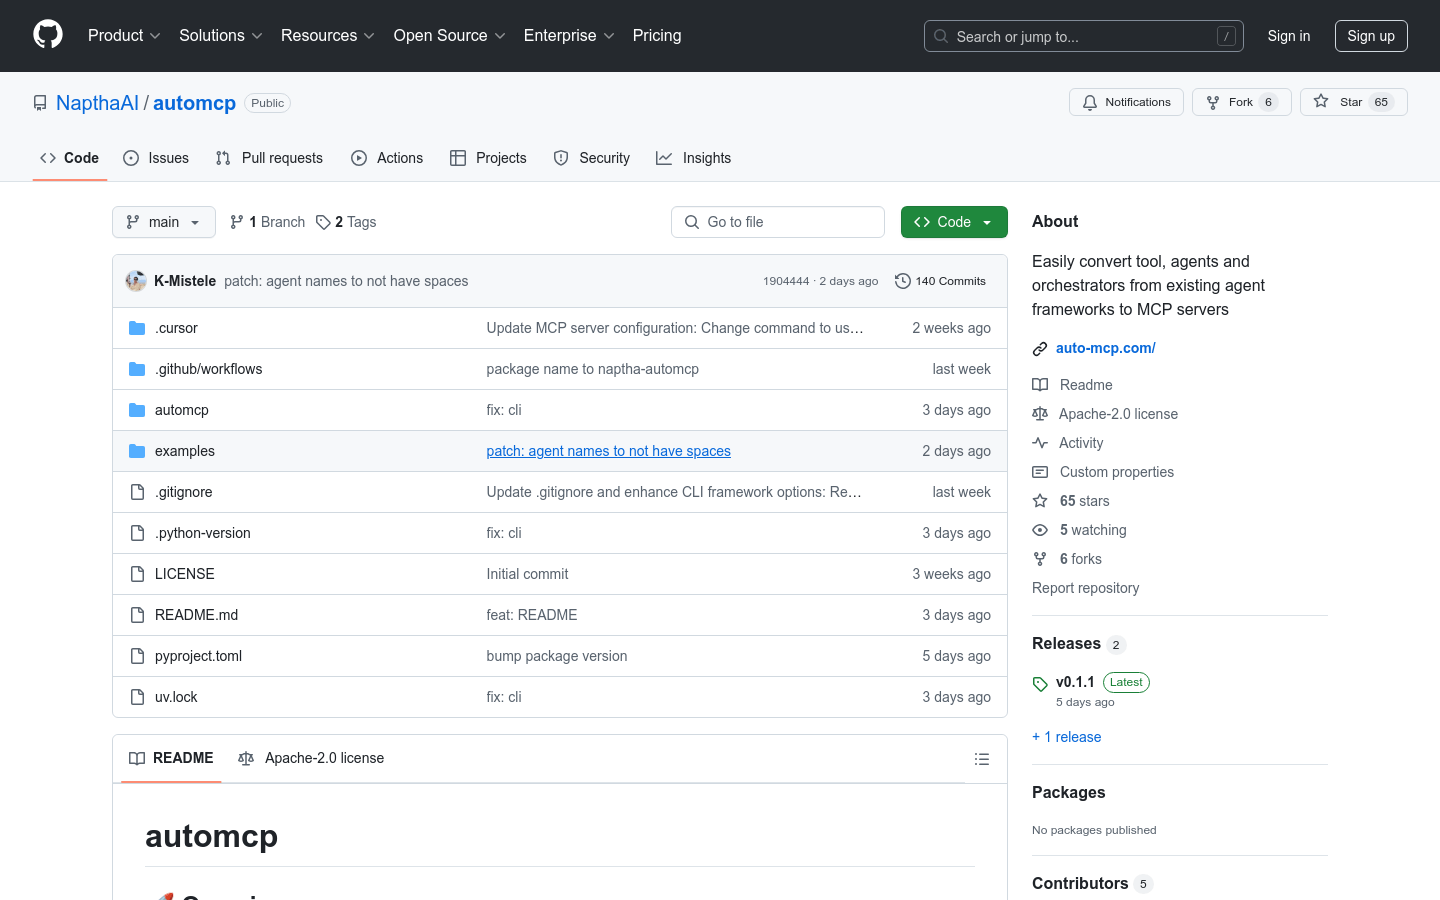The image size is (1440, 900).
Task: Open the automcp folder
Action: (182, 410)
